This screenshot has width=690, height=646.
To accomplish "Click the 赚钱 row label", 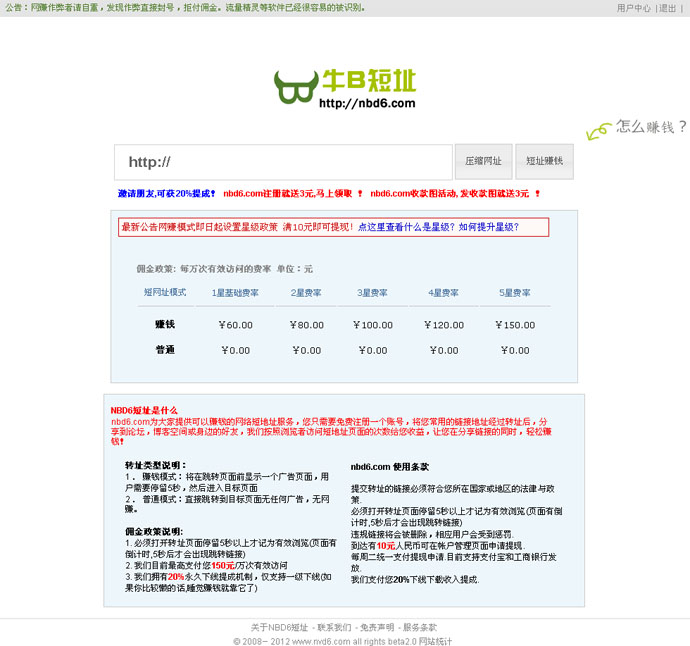I will 165,324.
